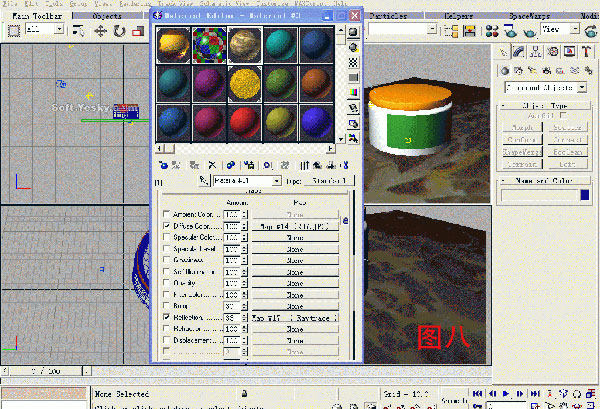The width and height of the screenshot is (600, 409).
Task: Click Show Map in Viewport icon
Action: point(285,165)
